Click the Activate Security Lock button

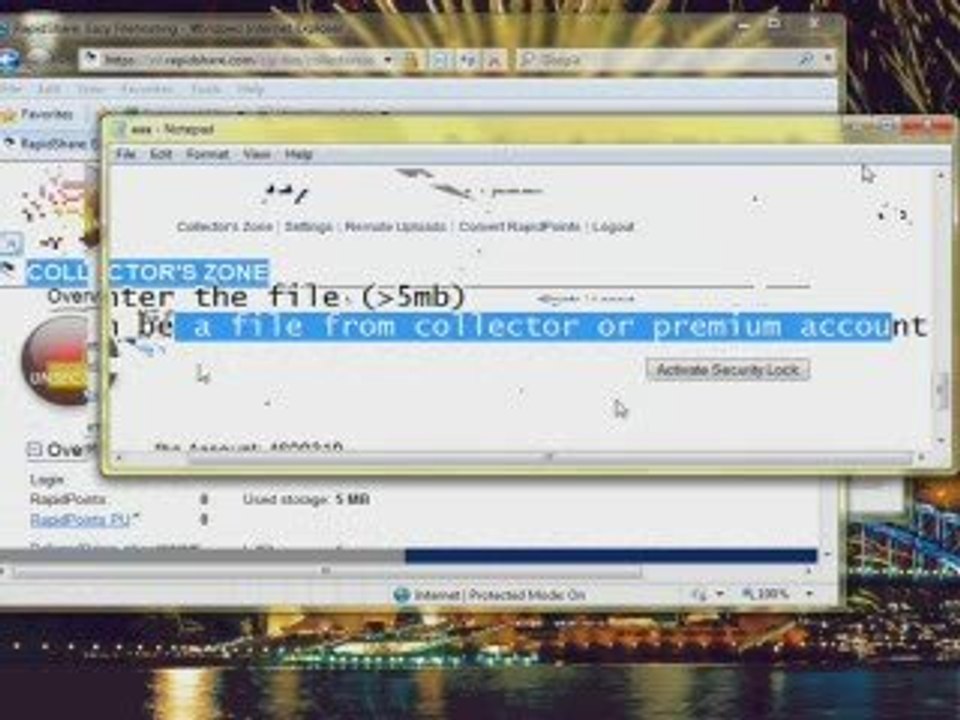tap(728, 370)
